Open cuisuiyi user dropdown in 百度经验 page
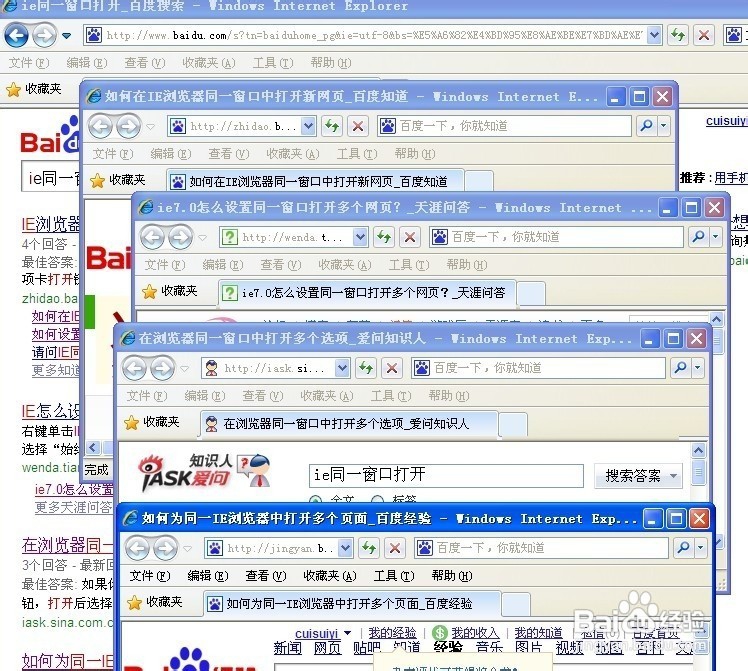Image resolution: width=748 pixels, height=671 pixels. point(347,633)
